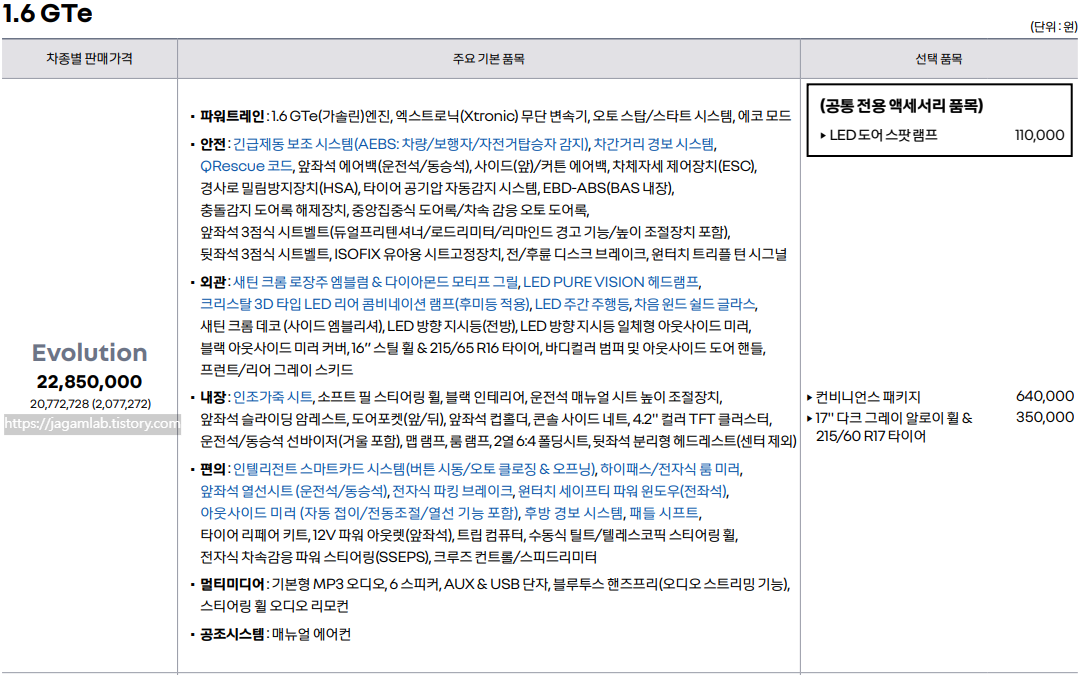1081x675 pixels.
Task: Click the '컨비니언스 패키지' option
Action: click(x=867, y=397)
